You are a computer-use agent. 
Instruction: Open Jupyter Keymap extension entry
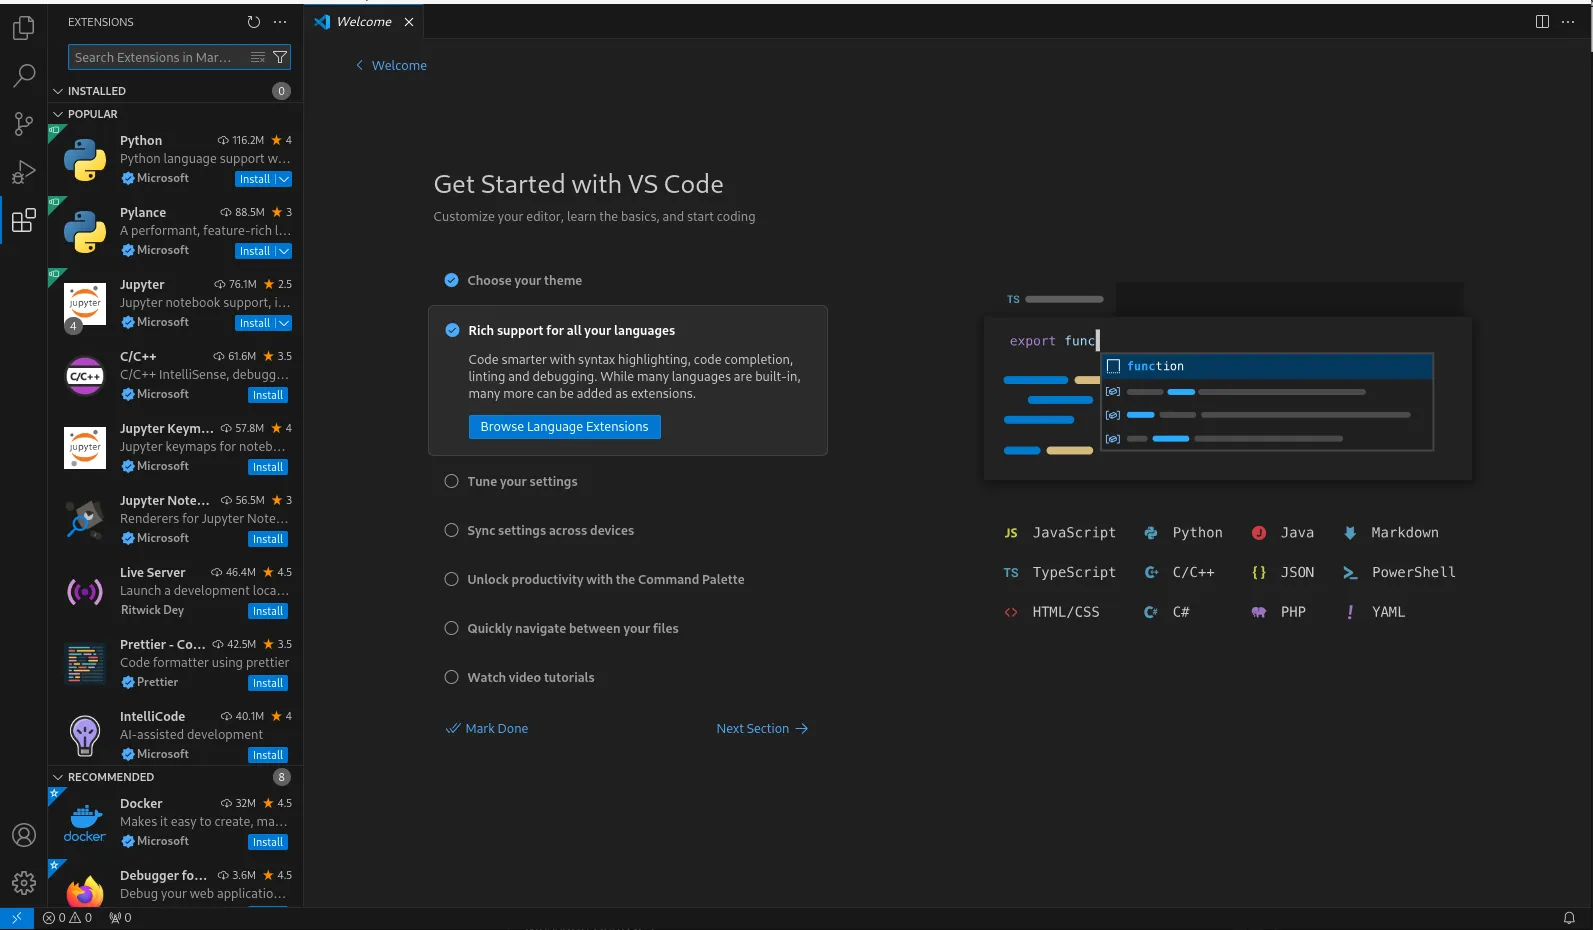(x=176, y=448)
